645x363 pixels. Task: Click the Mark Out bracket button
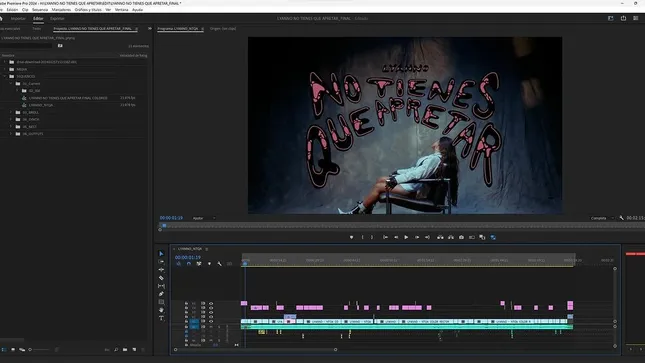(372, 237)
